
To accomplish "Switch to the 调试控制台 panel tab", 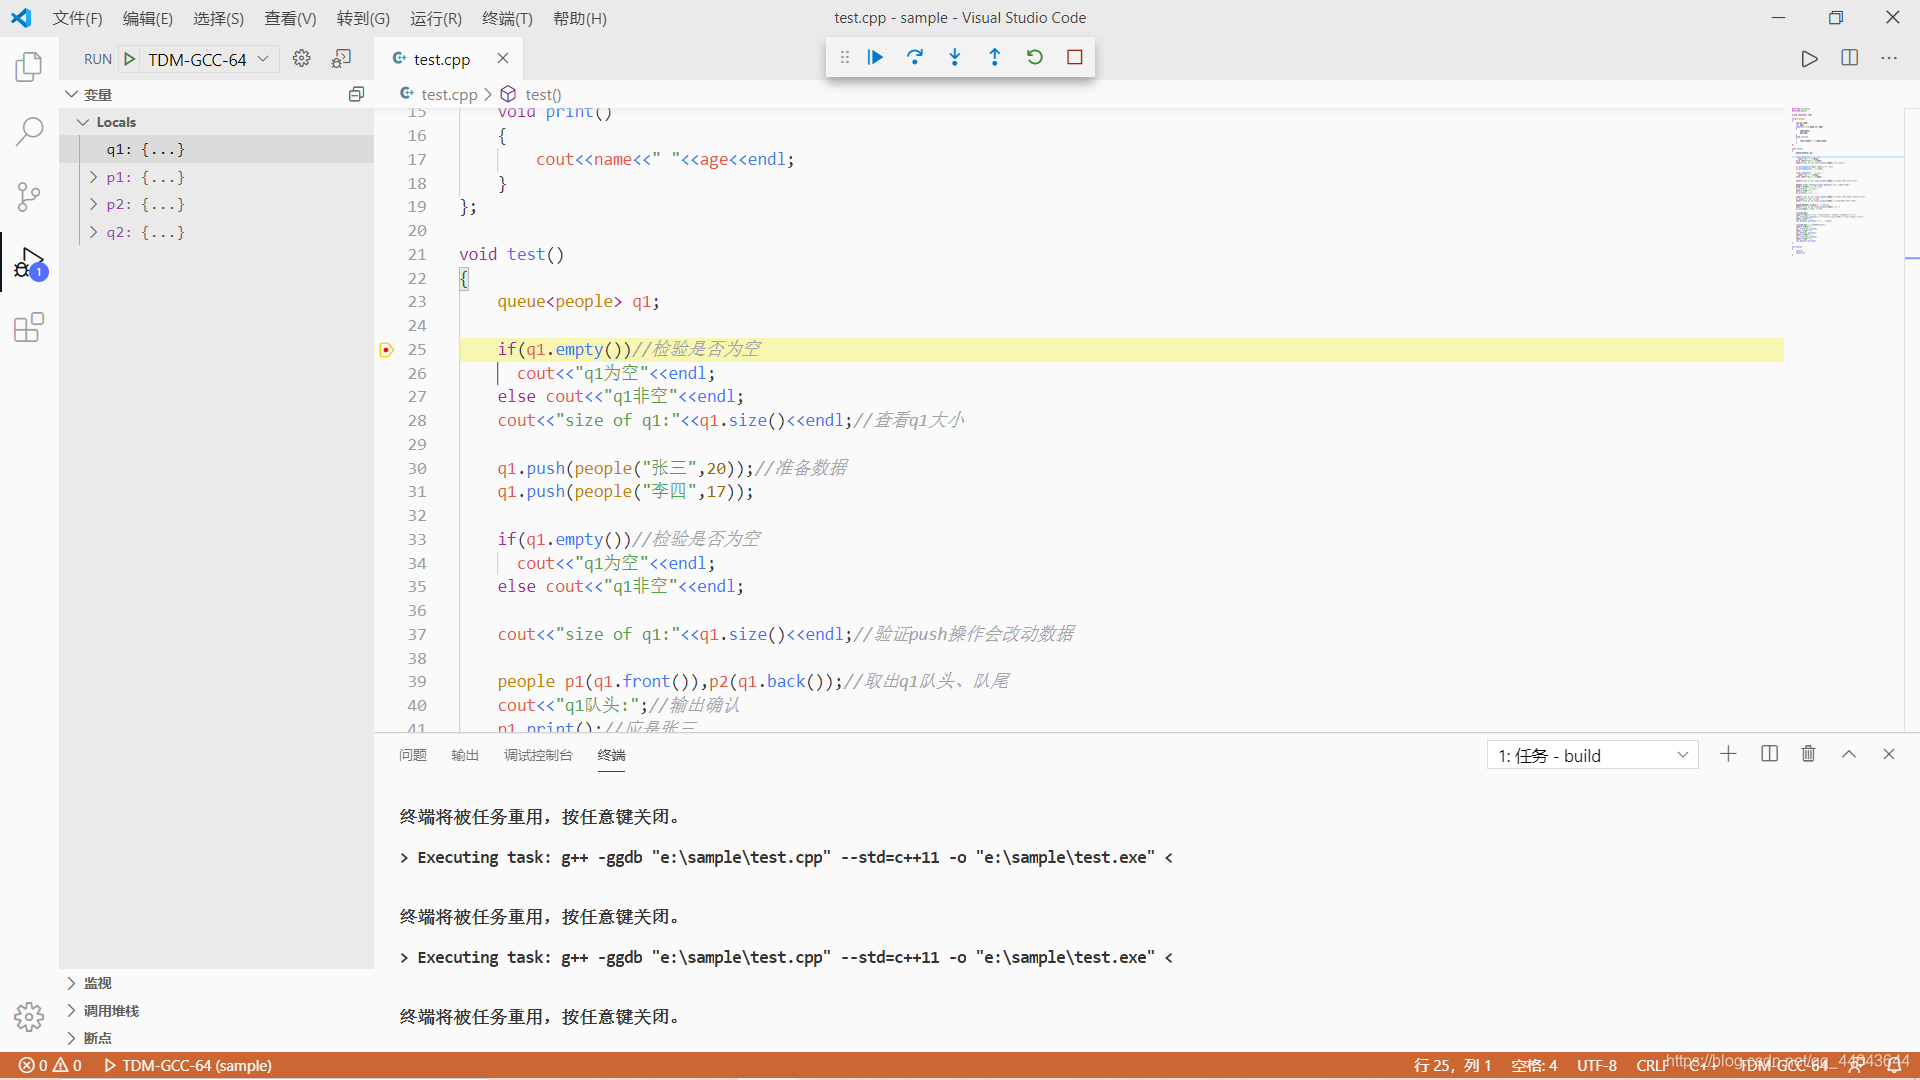I will pyautogui.click(x=538, y=755).
